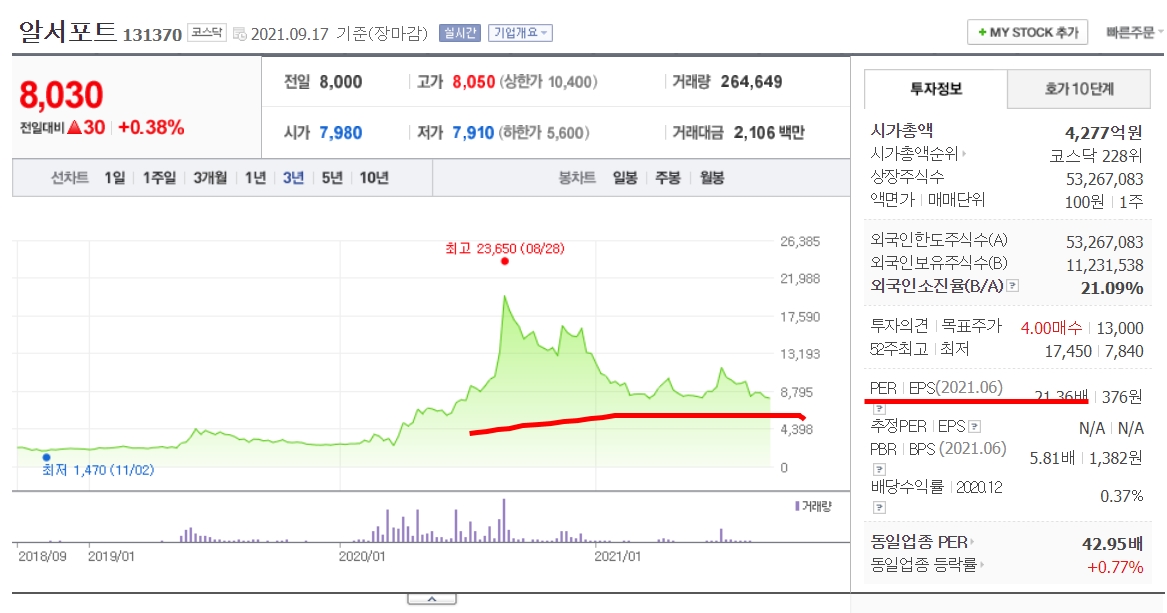1167x613 pixels.
Task: Click help icon next to 외국인소진율(B/A)
Action: click(x=1012, y=286)
